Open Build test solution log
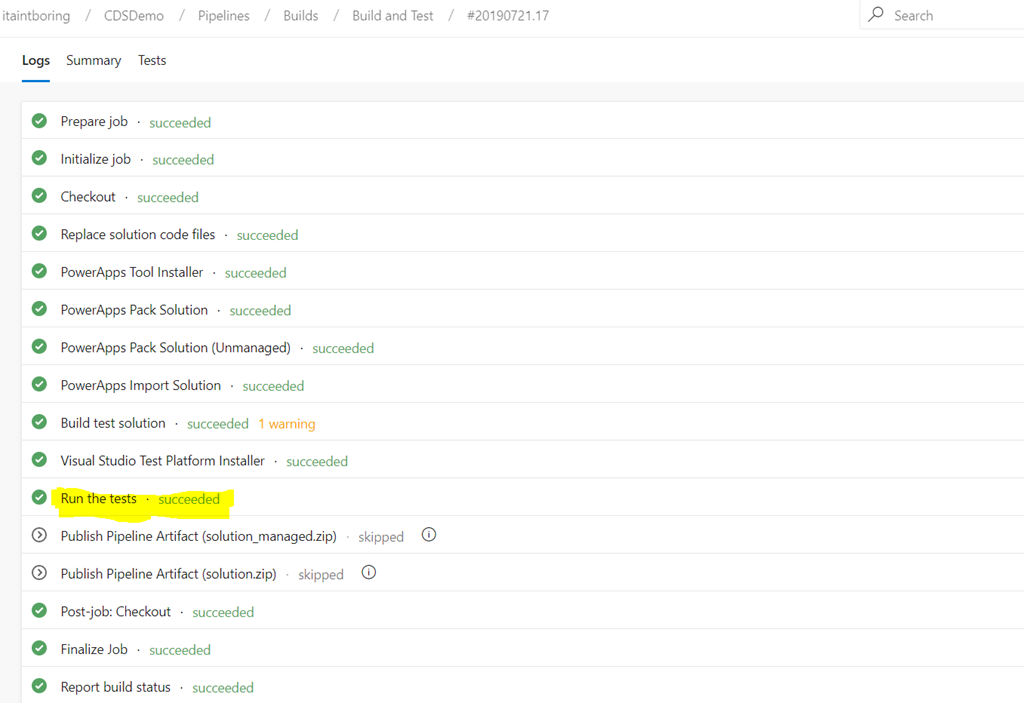Image resolution: width=1024 pixels, height=703 pixels. pyautogui.click(x=522, y=423)
